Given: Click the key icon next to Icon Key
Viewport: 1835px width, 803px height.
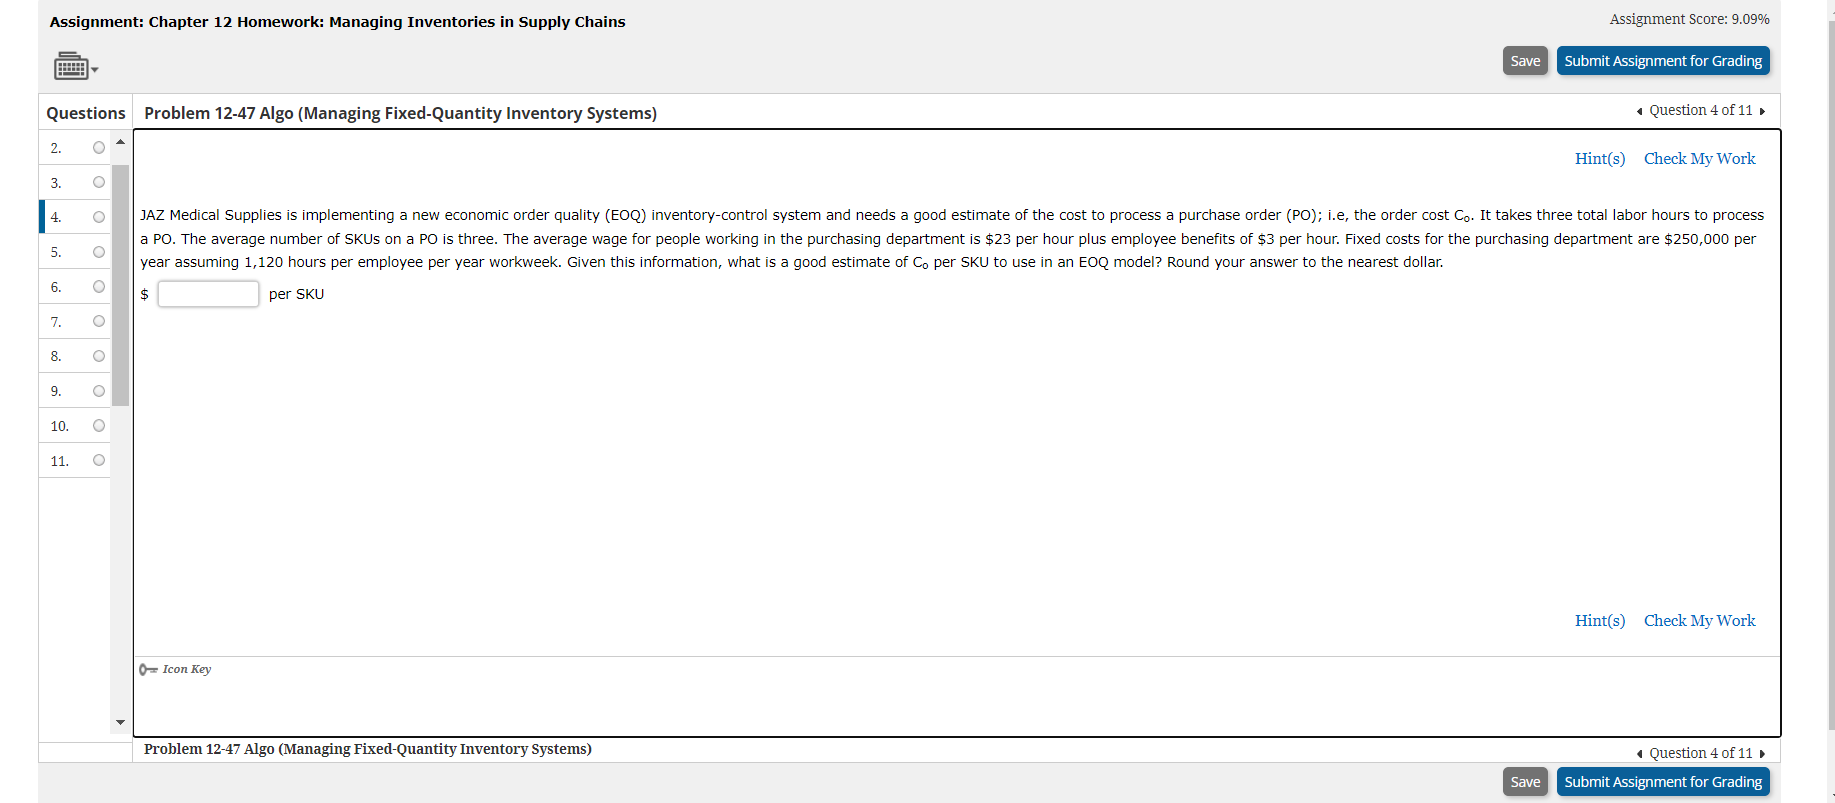Looking at the screenshot, I should pos(147,669).
